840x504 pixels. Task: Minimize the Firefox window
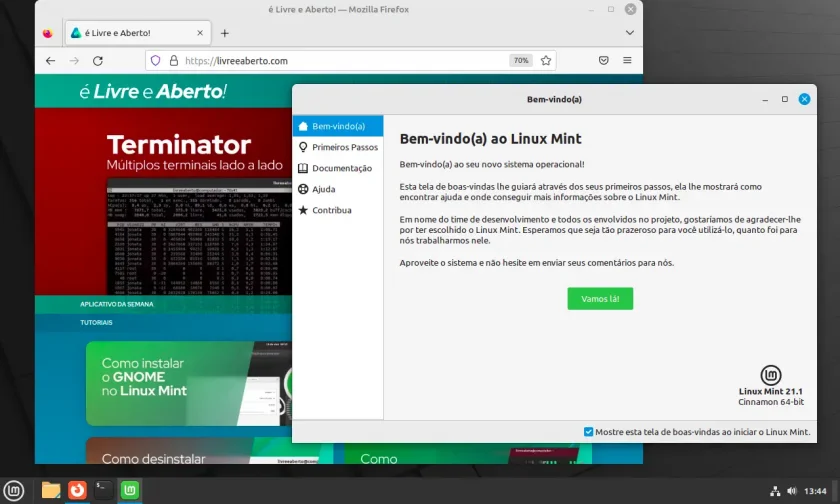point(591,9)
